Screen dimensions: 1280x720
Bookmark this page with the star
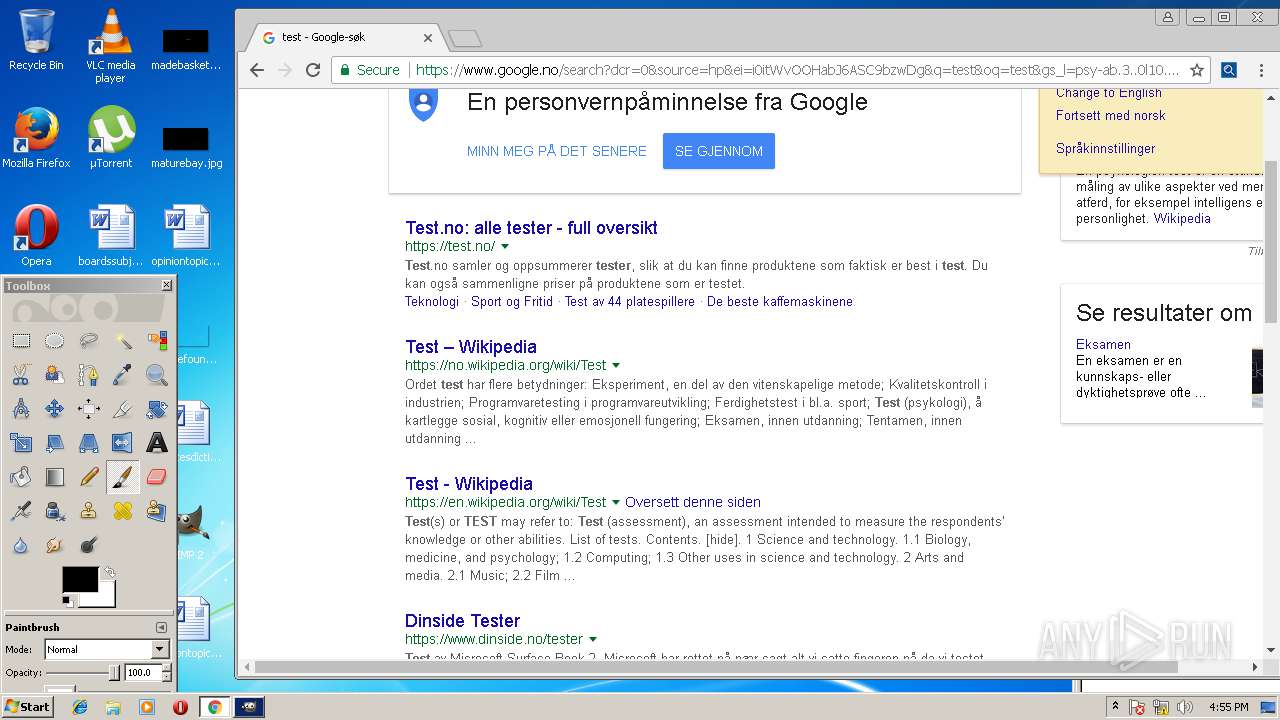[x=1196, y=70]
